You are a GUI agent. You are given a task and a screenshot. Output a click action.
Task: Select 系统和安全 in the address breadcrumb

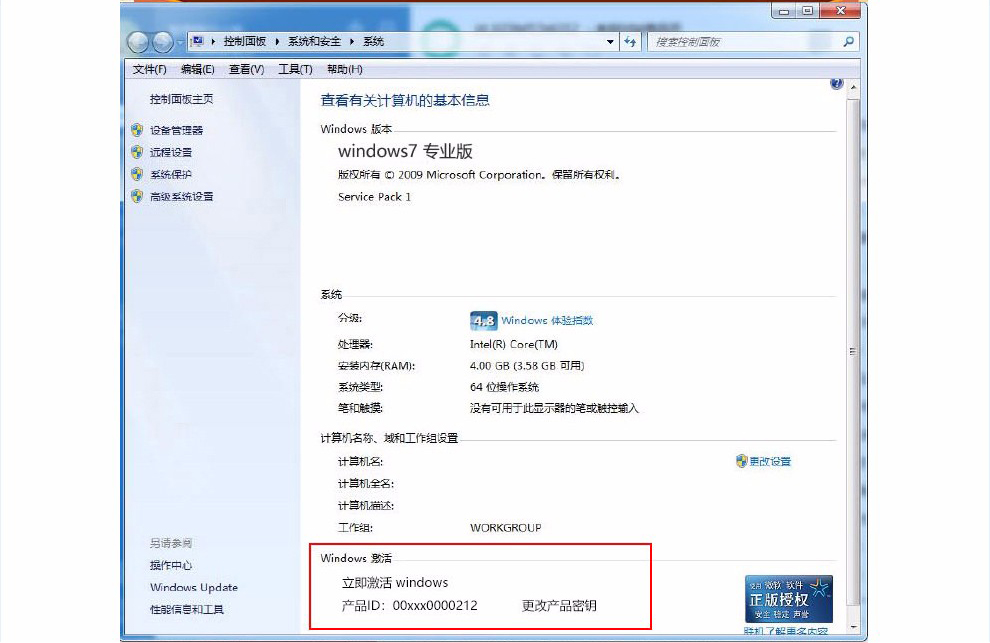pos(314,42)
